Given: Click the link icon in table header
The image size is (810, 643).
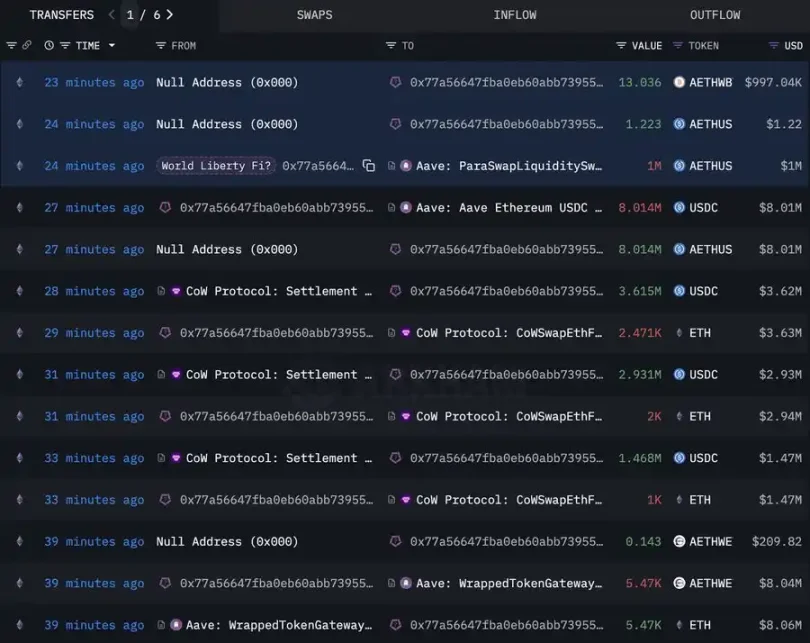Looking at the screenshot, I should [27, 46].
